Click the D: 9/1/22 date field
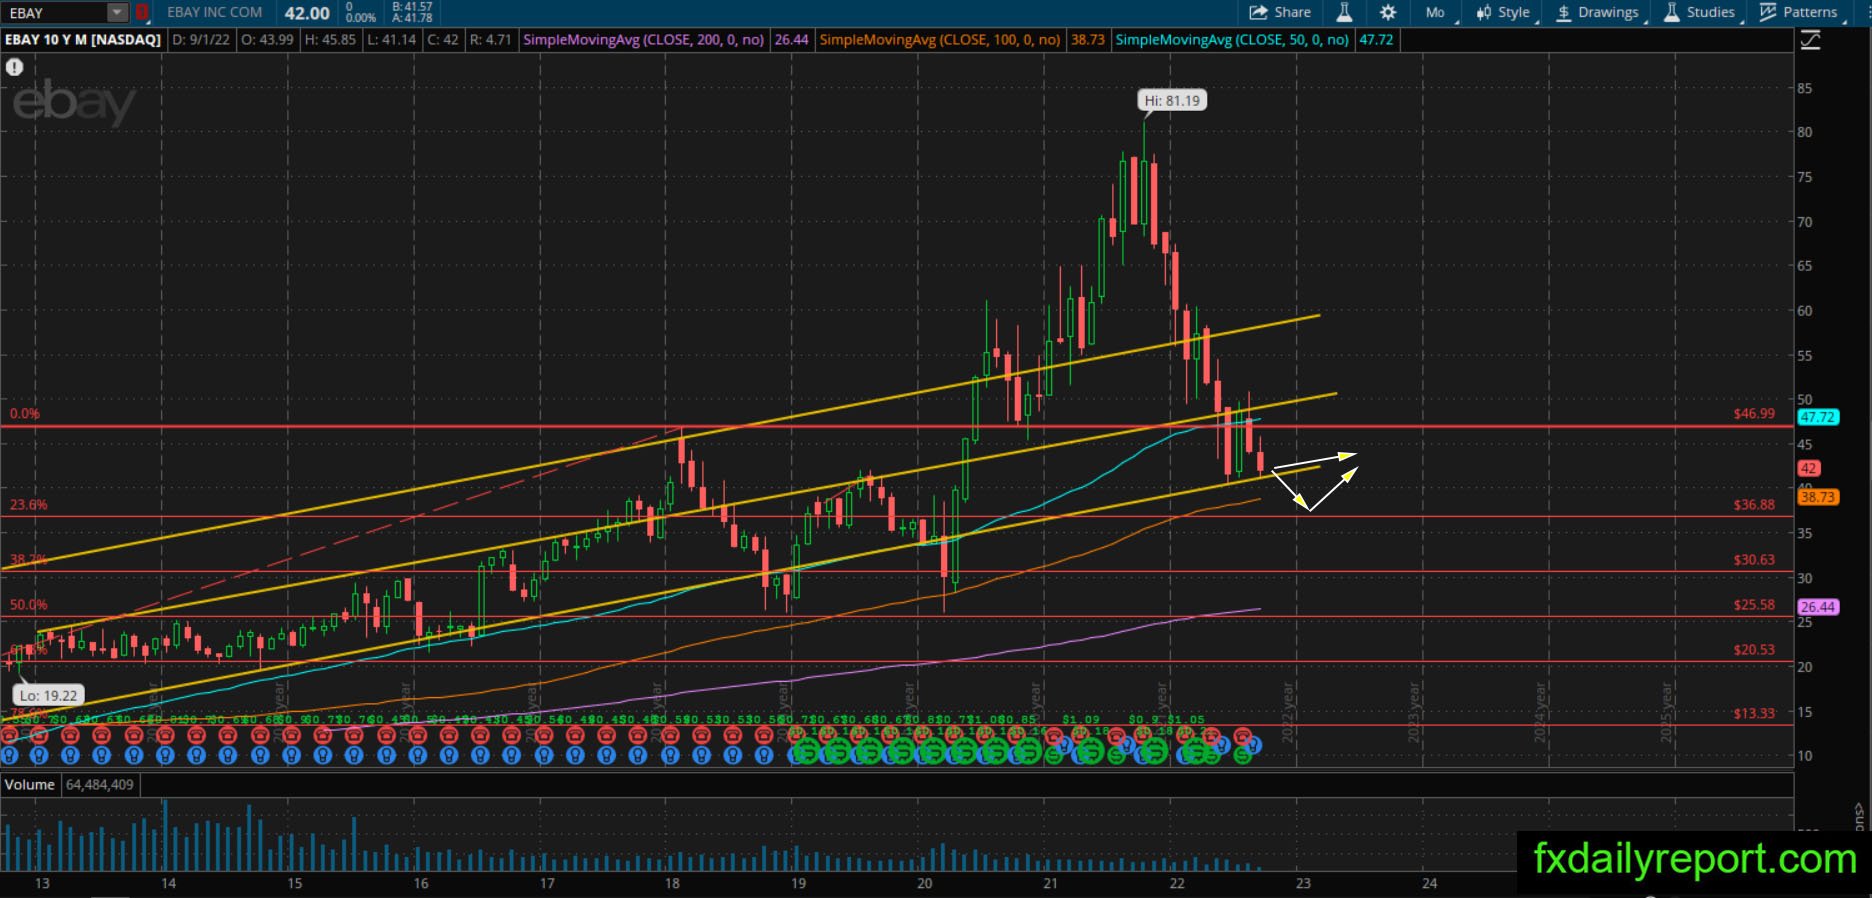1872x898 pixels. pos(201,40)
